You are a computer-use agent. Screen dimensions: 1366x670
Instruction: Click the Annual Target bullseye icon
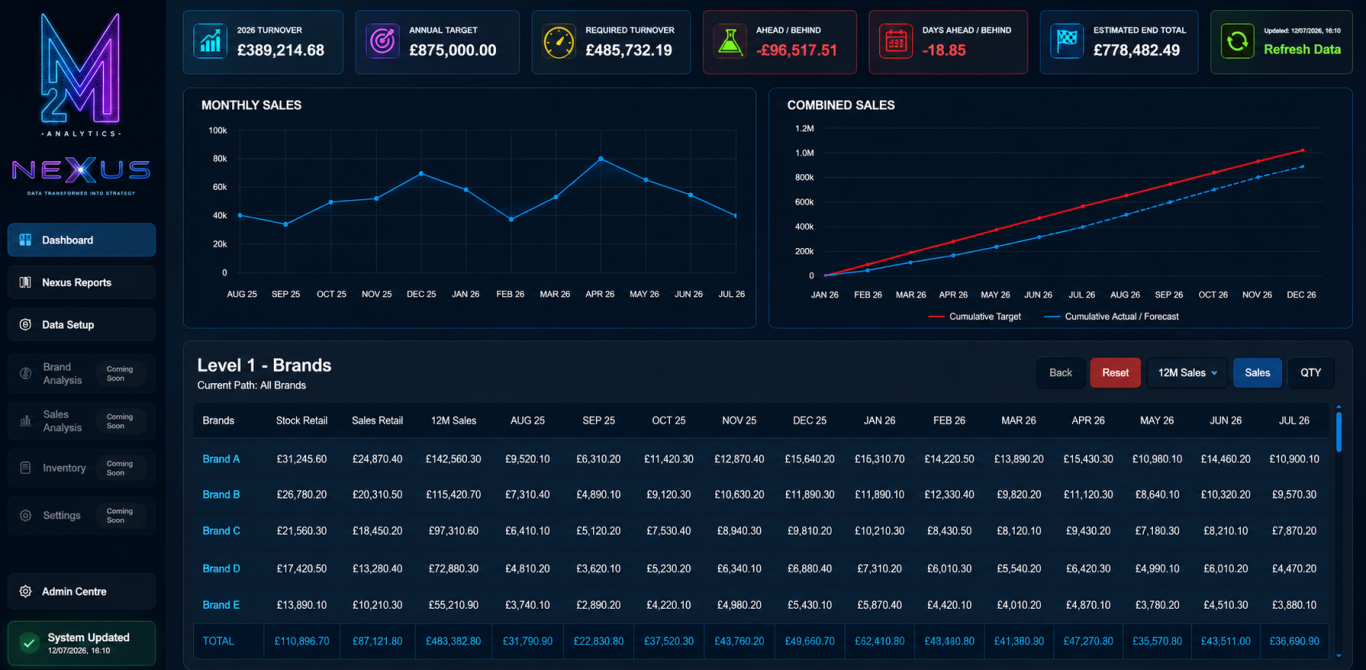pos(383,41)
